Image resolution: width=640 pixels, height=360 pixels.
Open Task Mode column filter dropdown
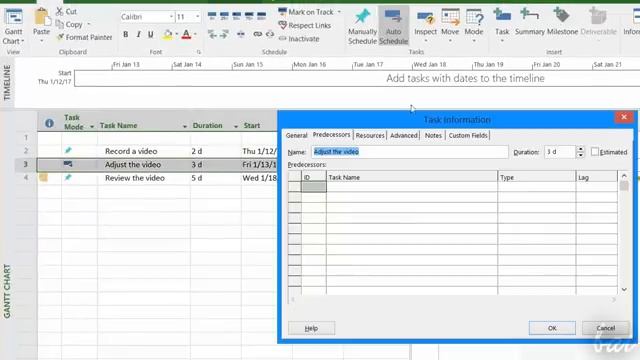click(91, 127)
